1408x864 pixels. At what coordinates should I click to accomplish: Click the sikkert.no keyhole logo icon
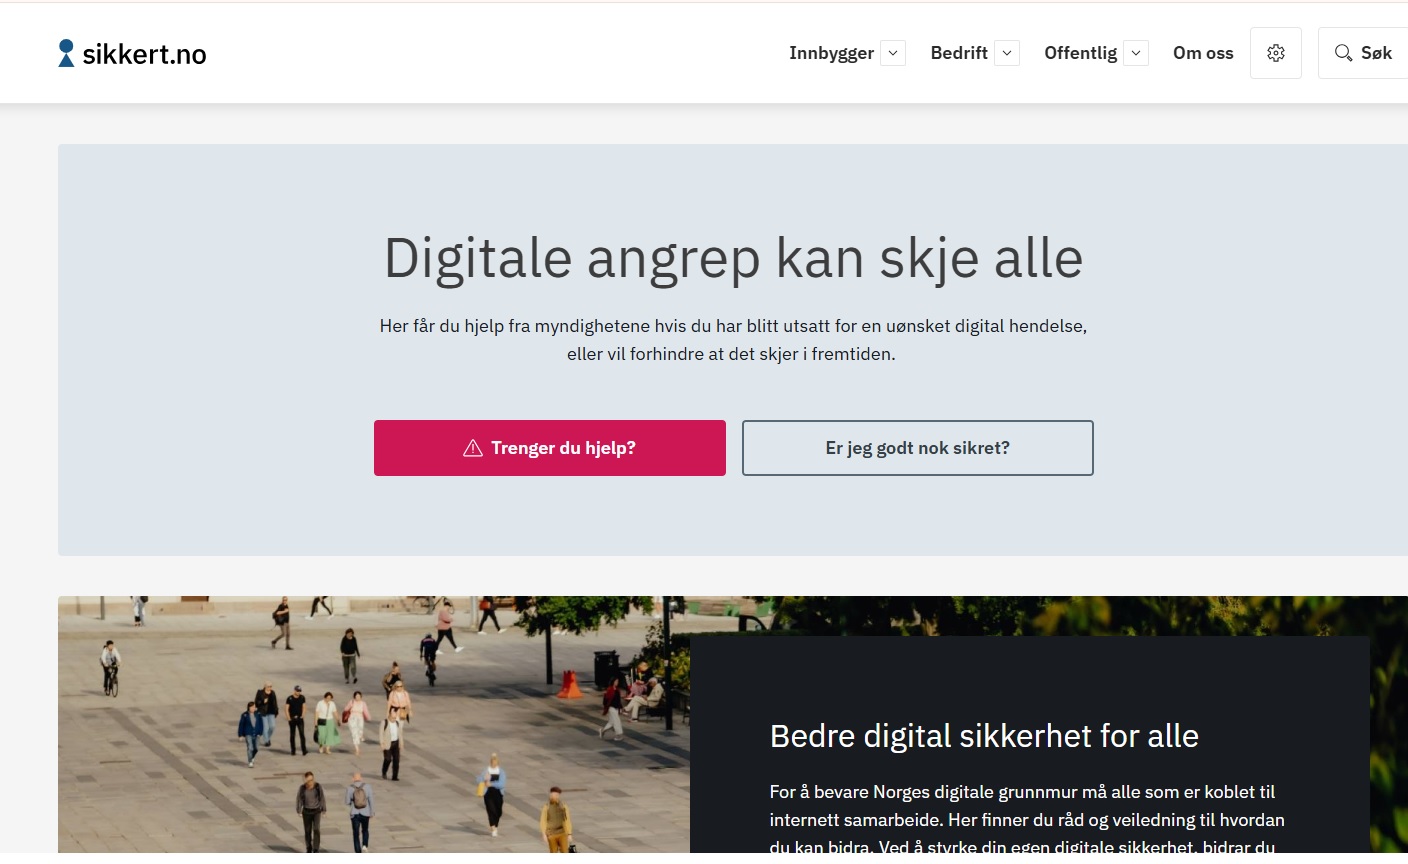(66, 53)
